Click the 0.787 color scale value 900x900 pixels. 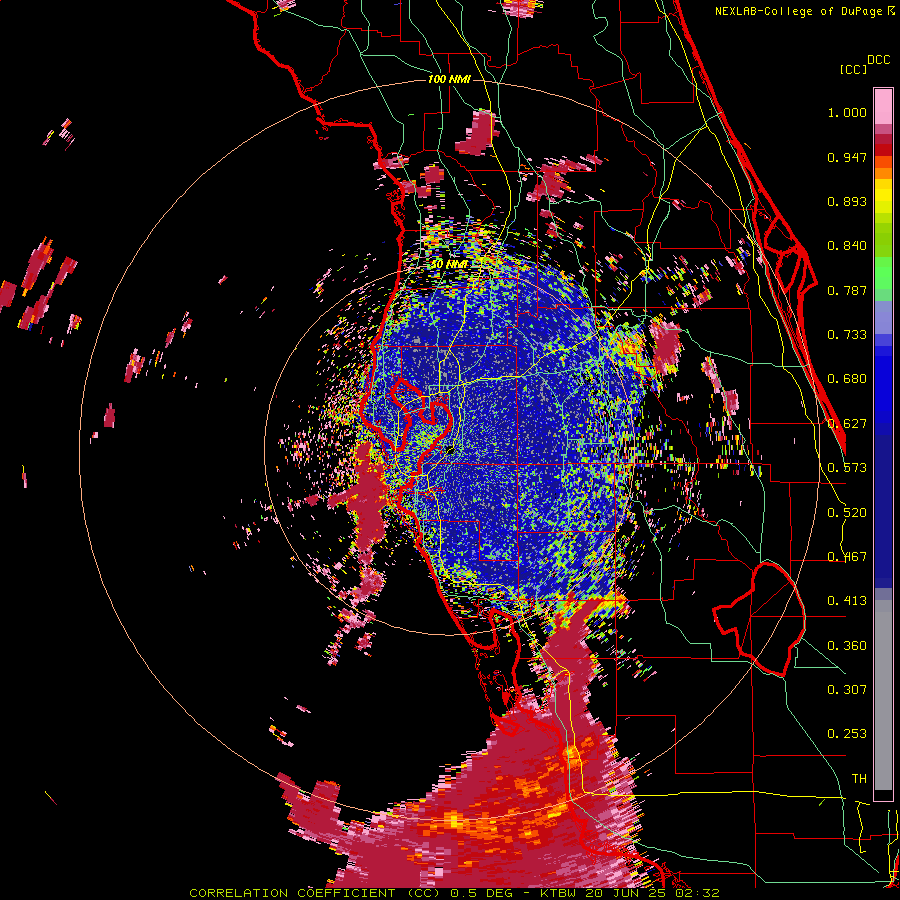pyautogui.click(x=847, y=290)
